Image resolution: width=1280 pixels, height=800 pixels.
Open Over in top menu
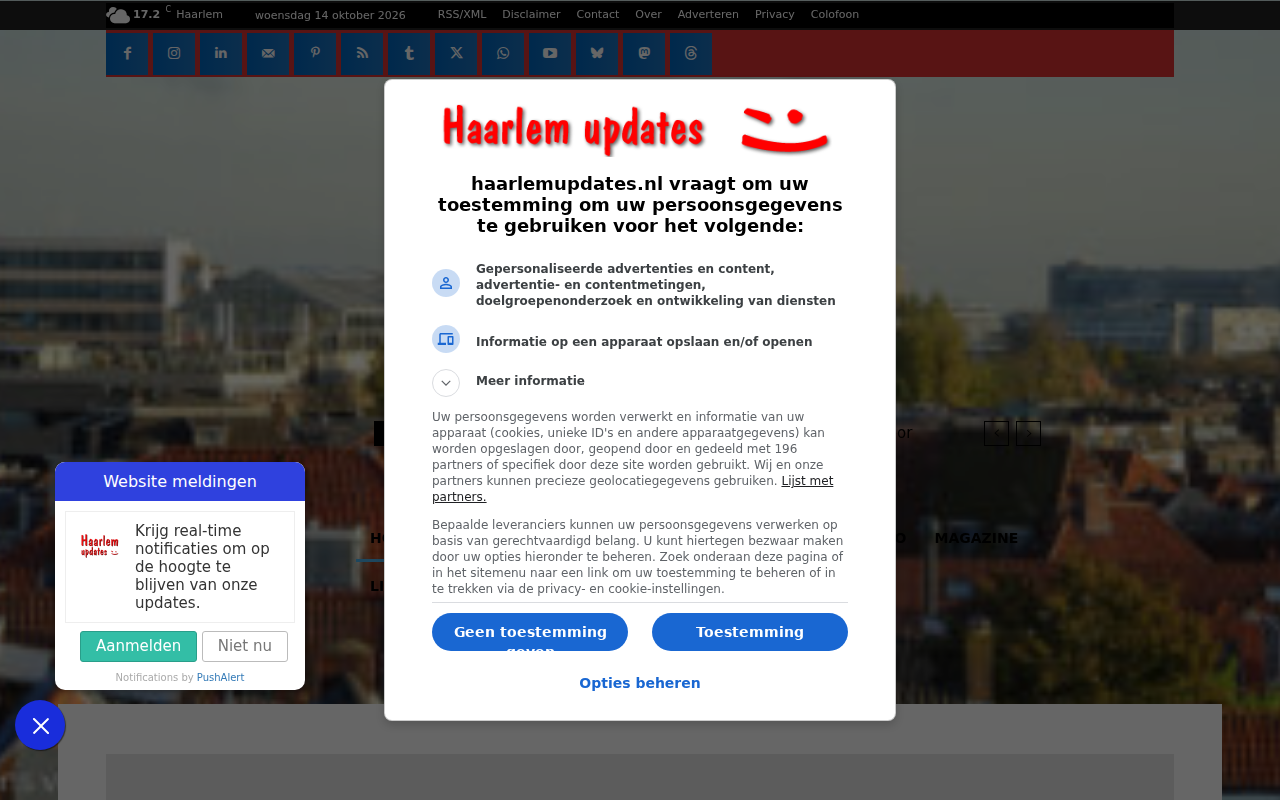click(x=648, y=15)
